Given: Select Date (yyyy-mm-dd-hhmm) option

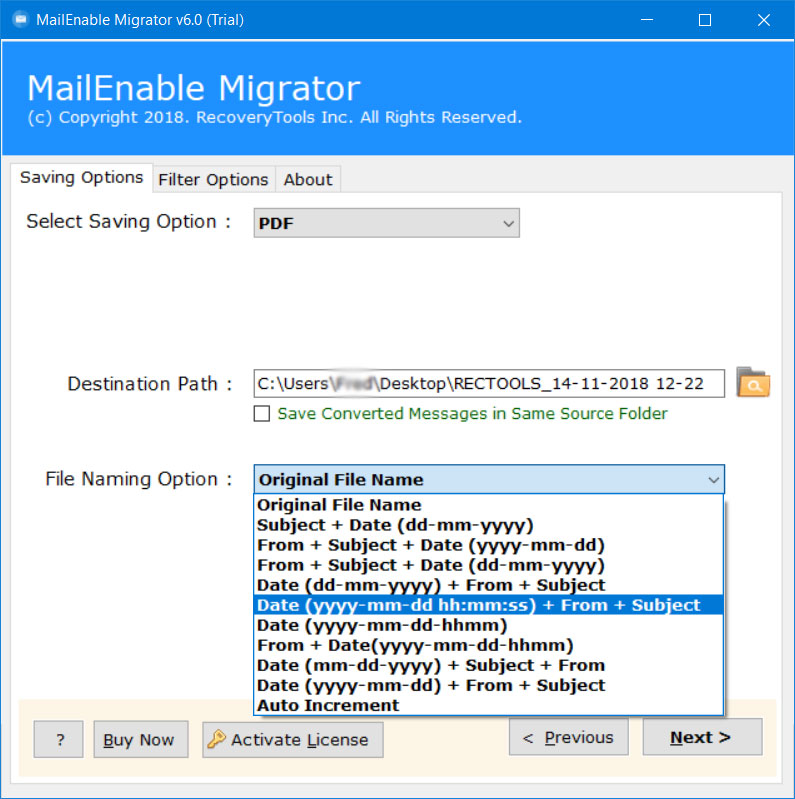Looking at the screenshot, I should [x=488, y=625].
